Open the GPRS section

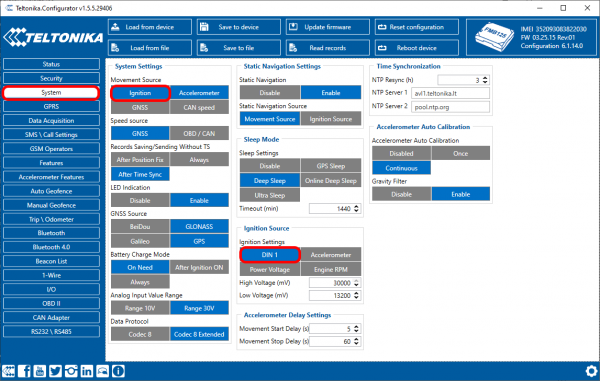(51, 106)
